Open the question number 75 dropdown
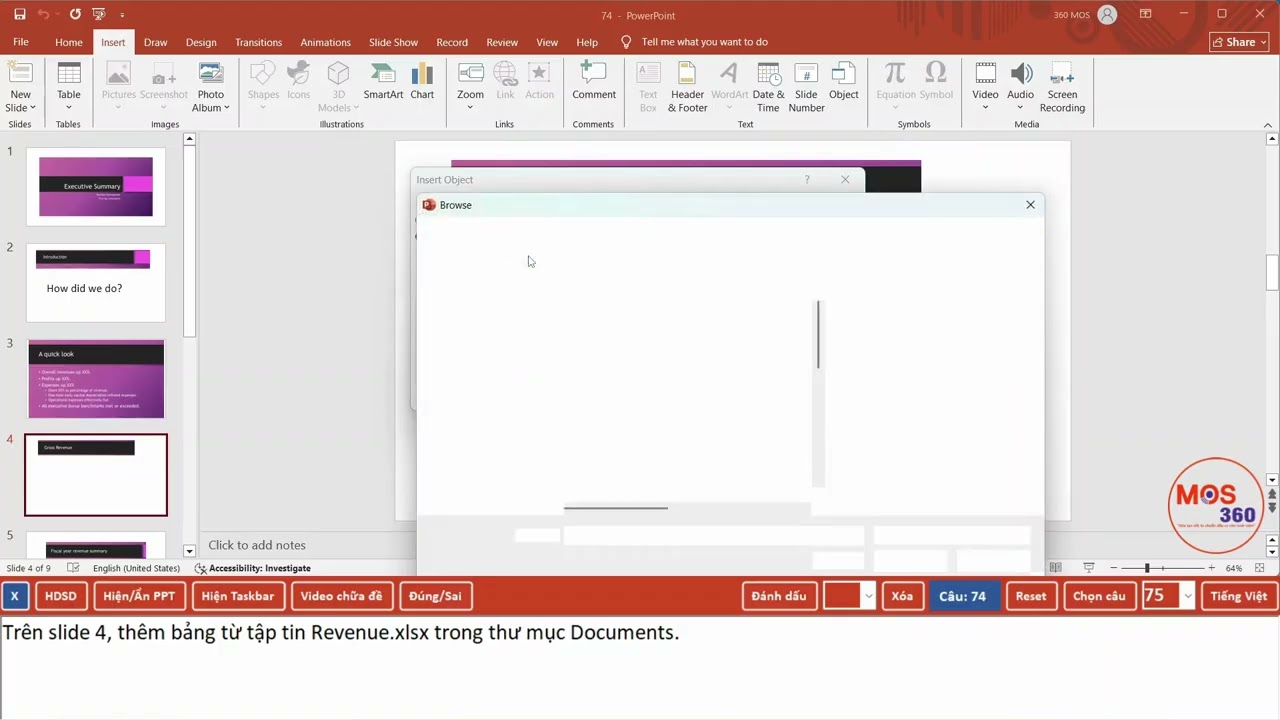 click(1187, 596)
